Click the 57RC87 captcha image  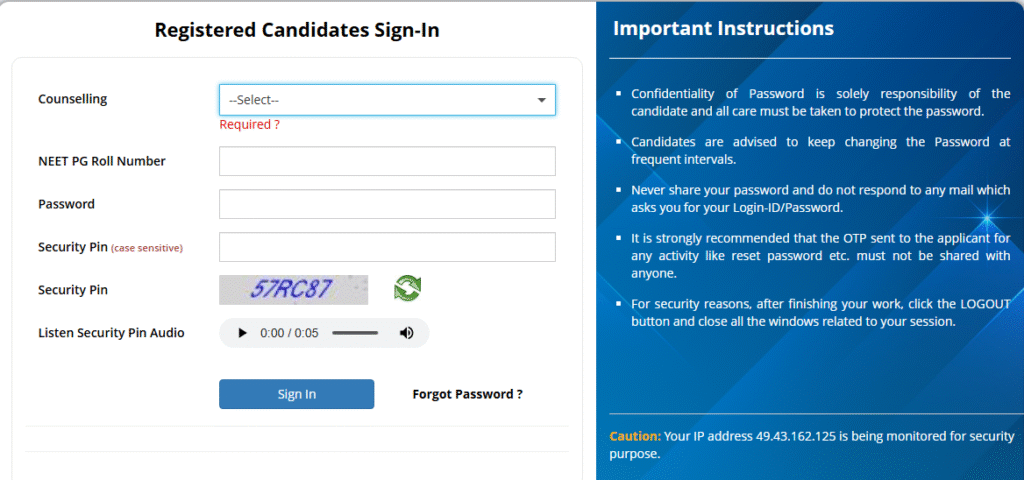[x=293, y=290]
